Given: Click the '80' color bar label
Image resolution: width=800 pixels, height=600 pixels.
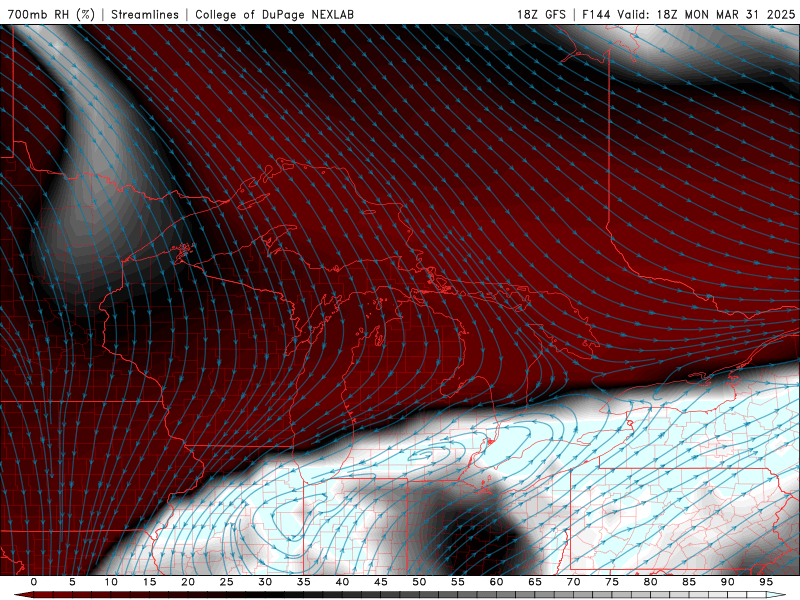Looking at the screenshot, I should [x=651, y=582].
